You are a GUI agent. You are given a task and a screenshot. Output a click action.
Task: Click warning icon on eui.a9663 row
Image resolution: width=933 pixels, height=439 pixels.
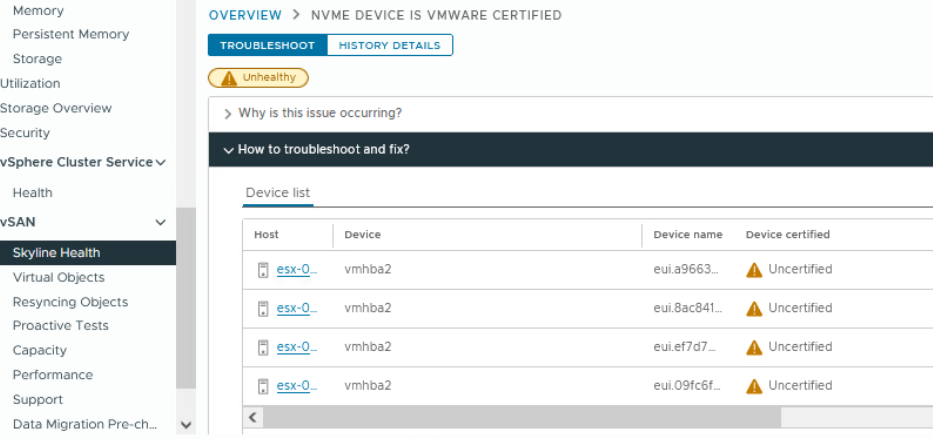[x=754, y=270]
